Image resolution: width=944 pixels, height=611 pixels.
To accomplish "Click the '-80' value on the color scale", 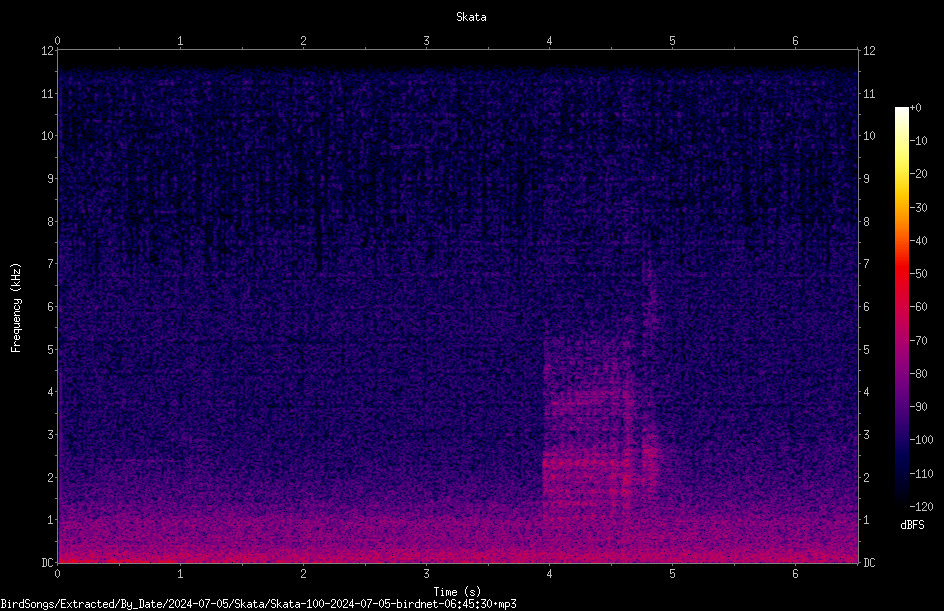I will (x=918, y=374).
